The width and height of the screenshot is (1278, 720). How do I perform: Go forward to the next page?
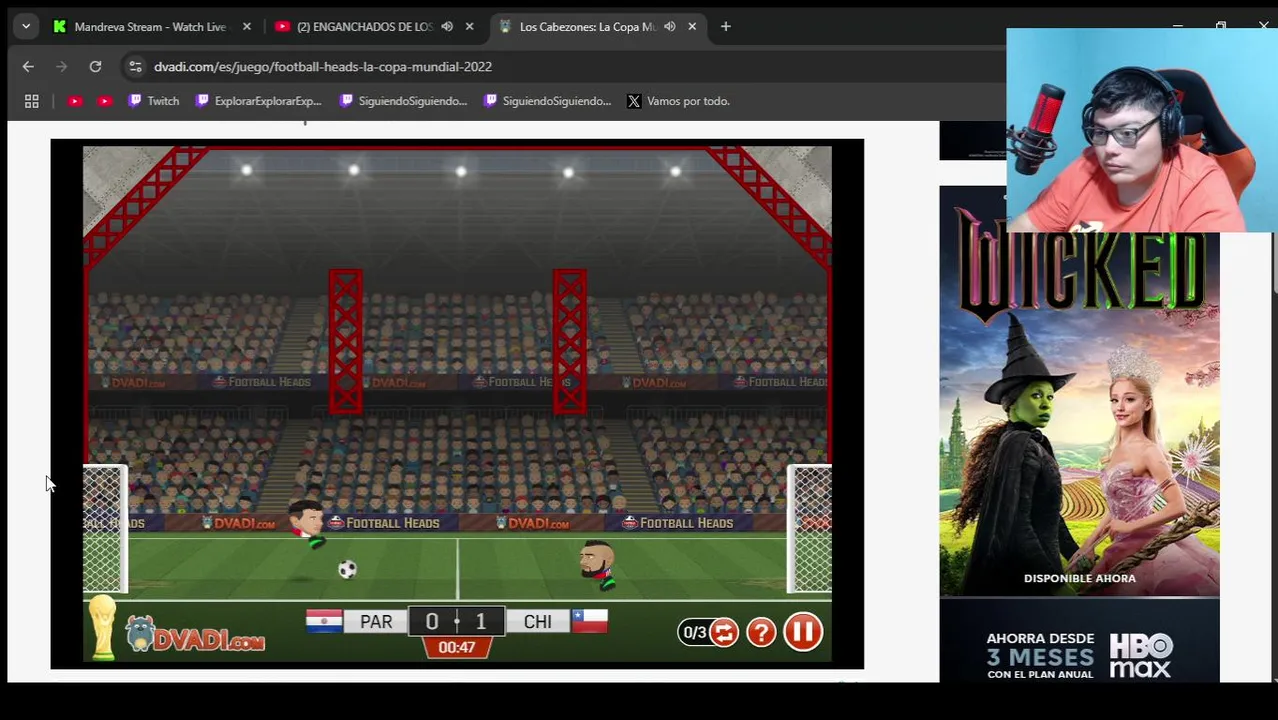61,67
